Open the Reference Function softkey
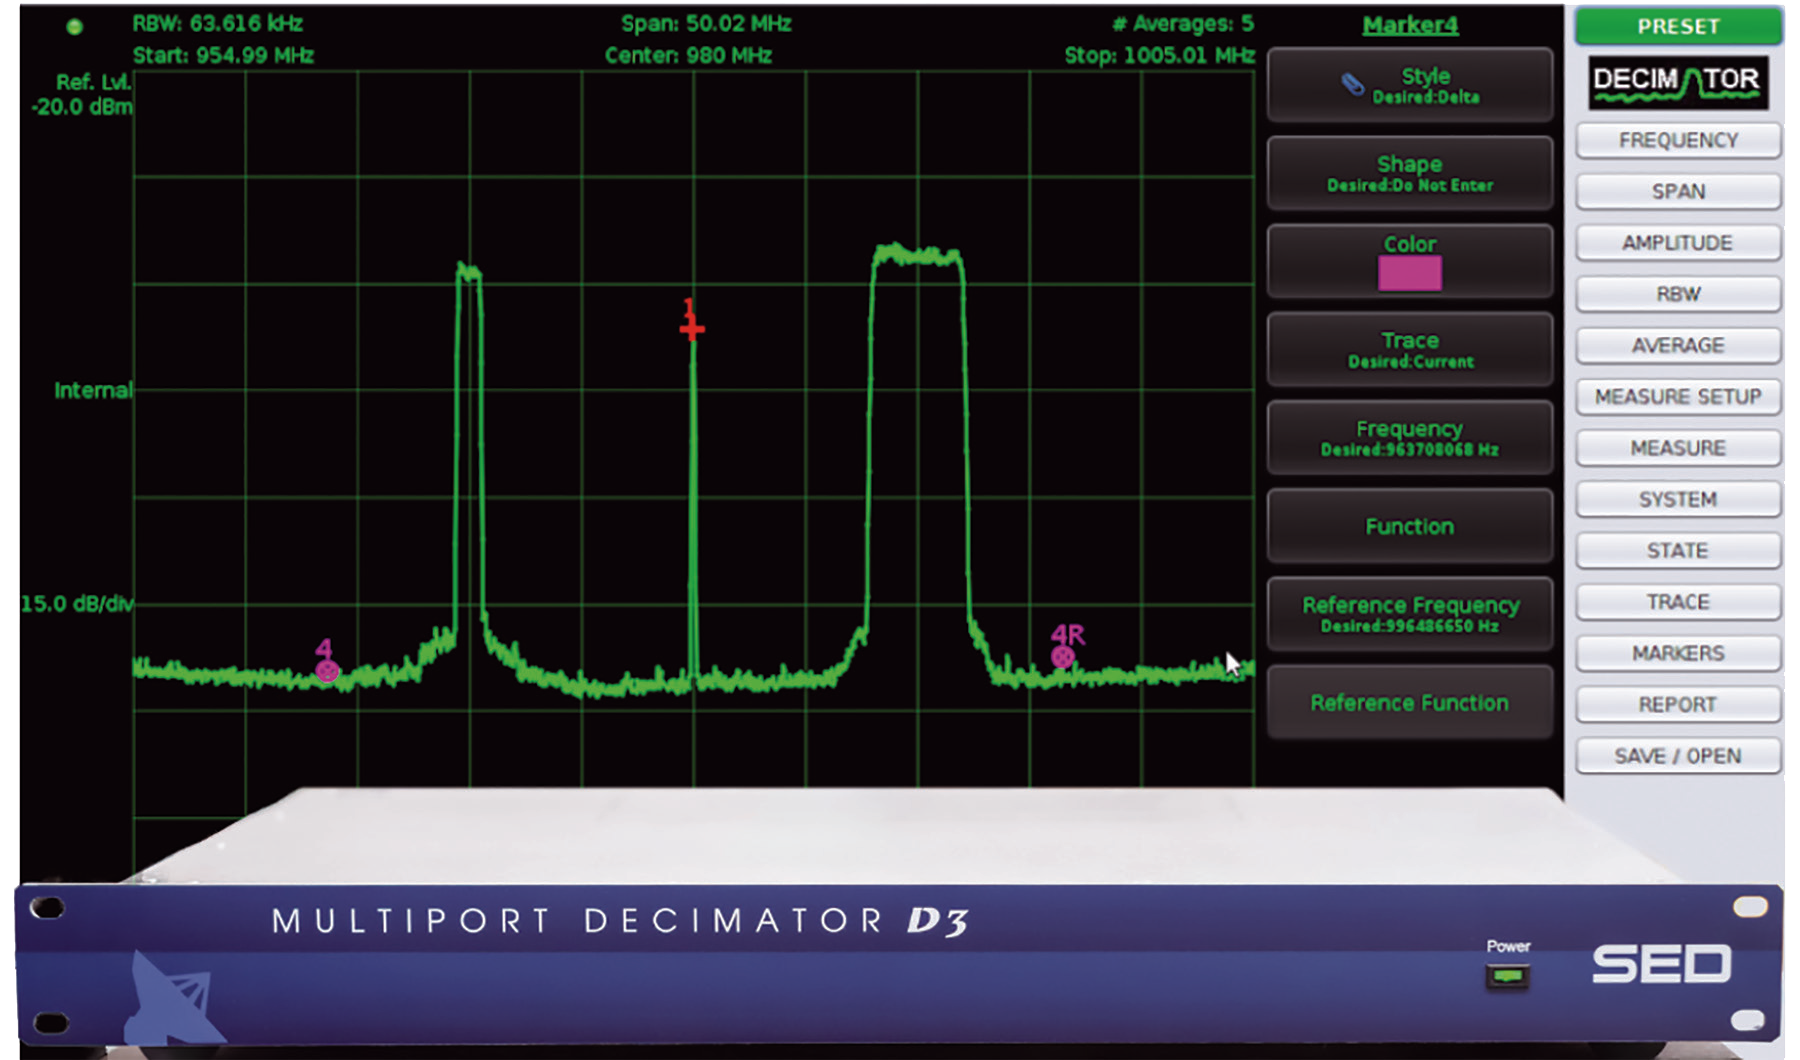 pyautogui.click(x=1410, y=702)
